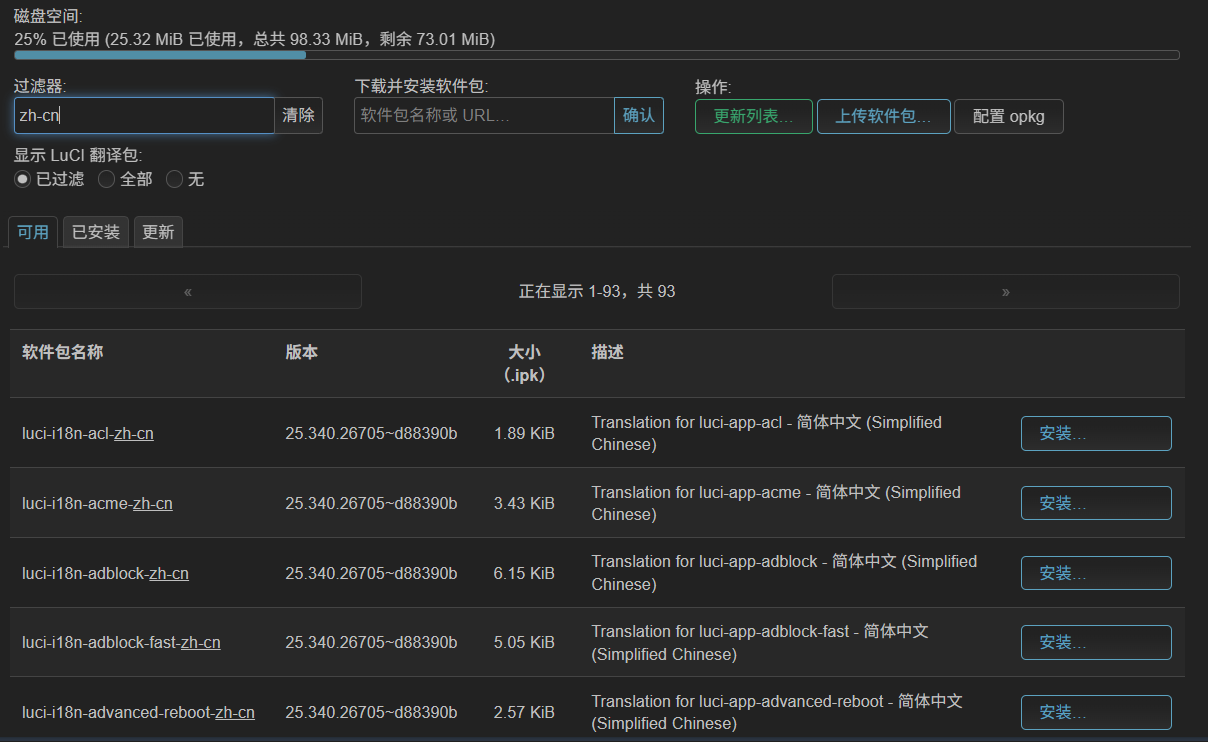
Task: Install luci-i18n-adblock-fast-zh-cn package
Action: 1095,642
